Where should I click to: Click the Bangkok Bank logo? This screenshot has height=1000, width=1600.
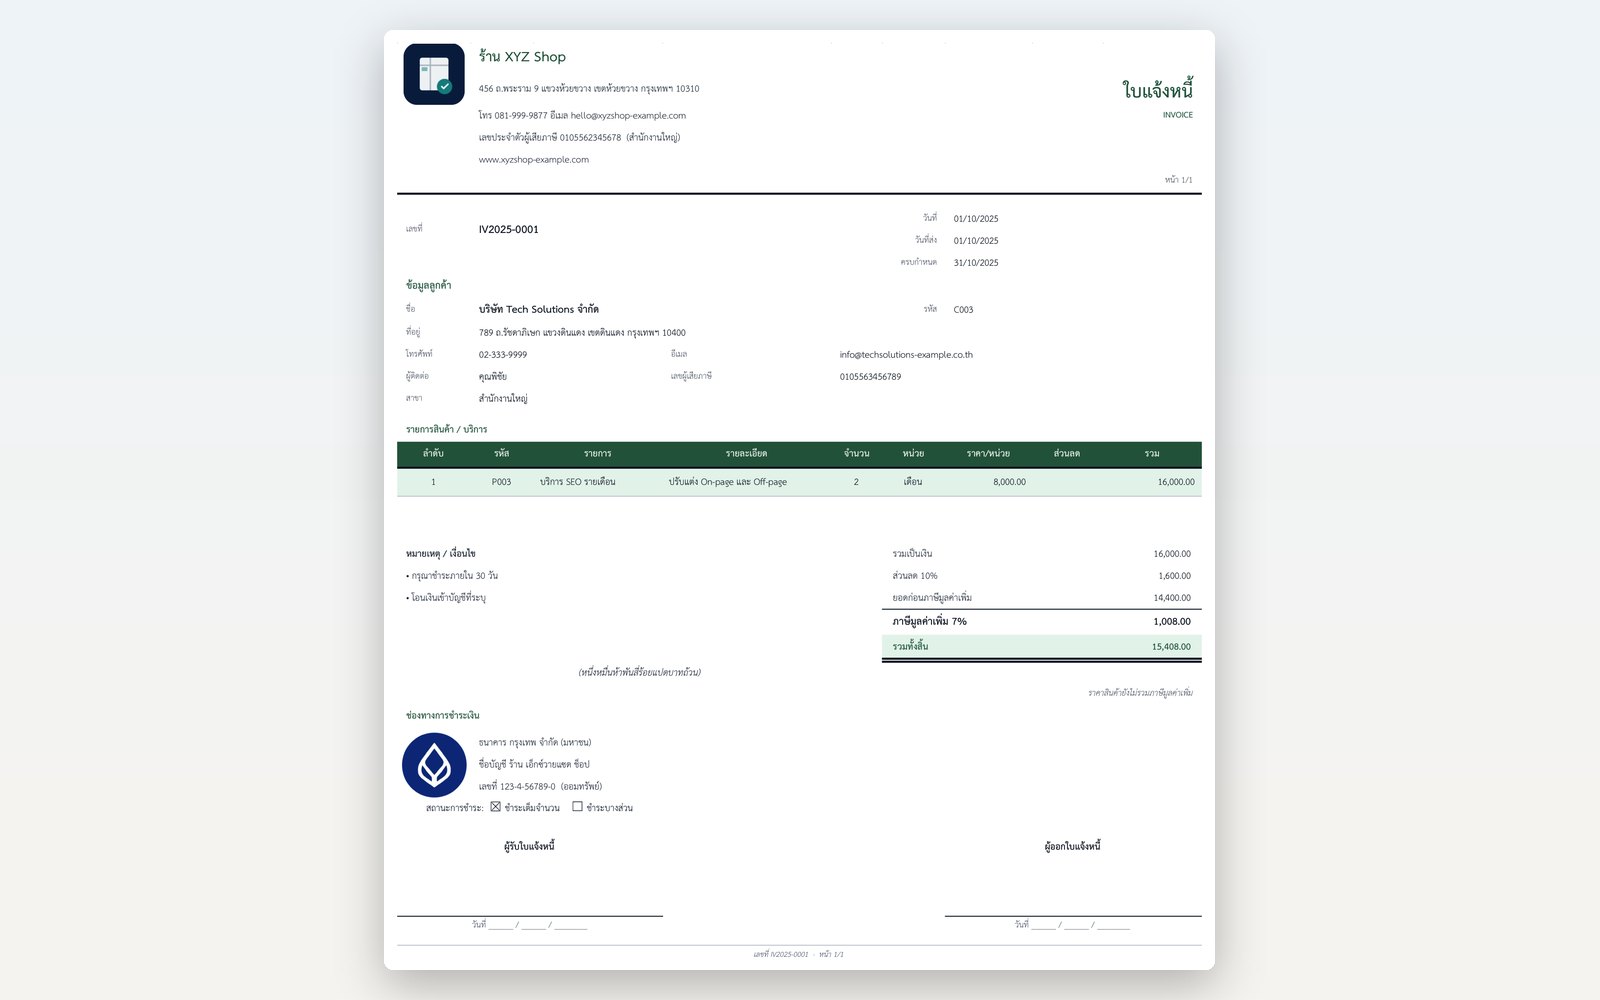coord(434,765)
